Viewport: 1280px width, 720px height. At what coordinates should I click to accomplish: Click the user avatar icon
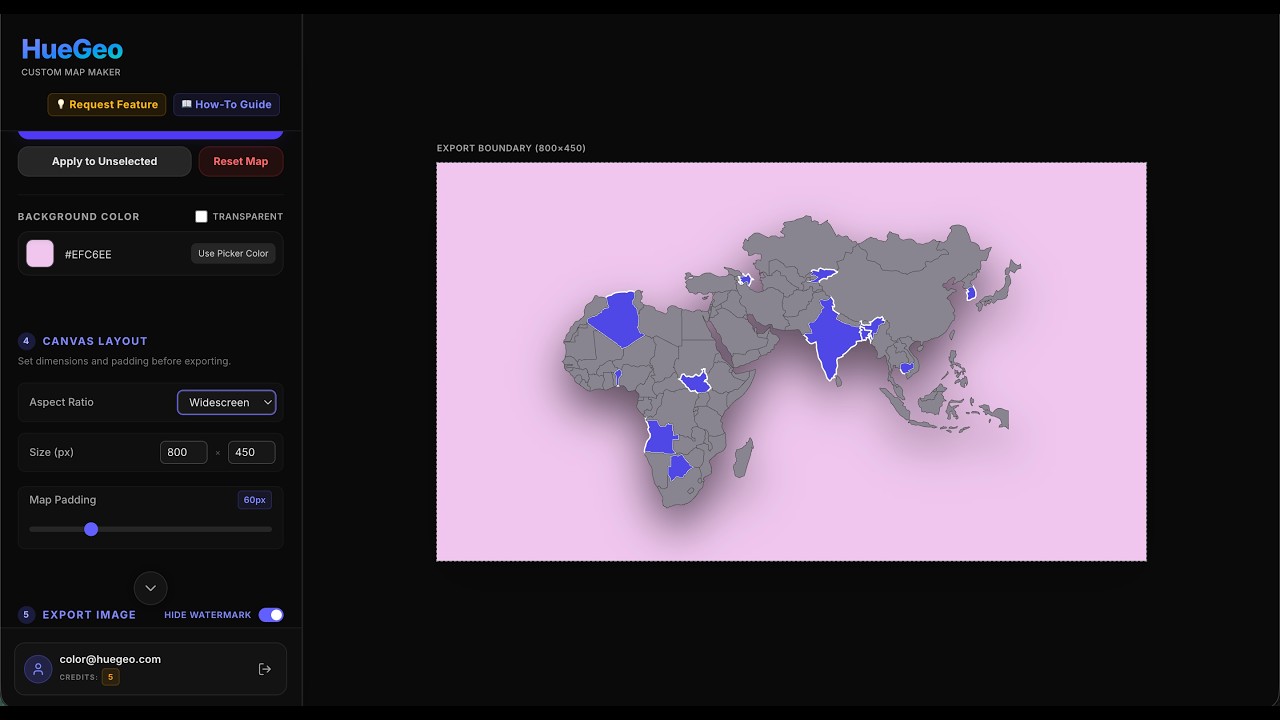(x=38, y=669)
